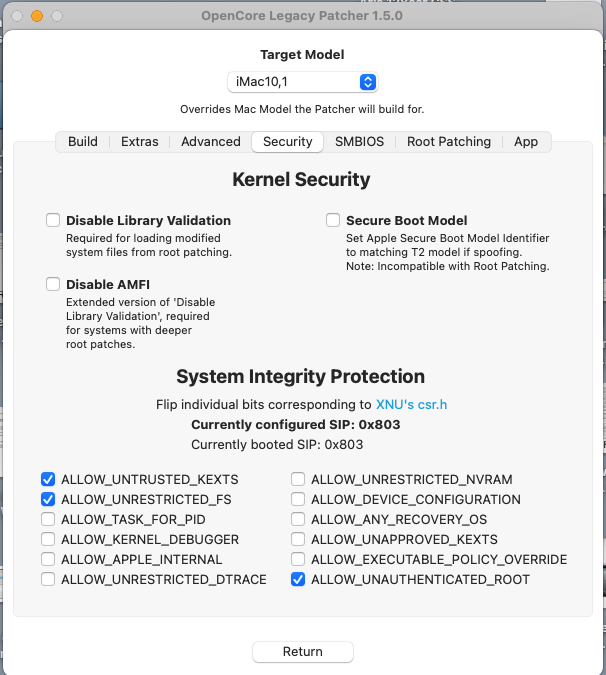606x675 pixels.
Task: Open the Root Patching tab
Action: click(448, 142)
